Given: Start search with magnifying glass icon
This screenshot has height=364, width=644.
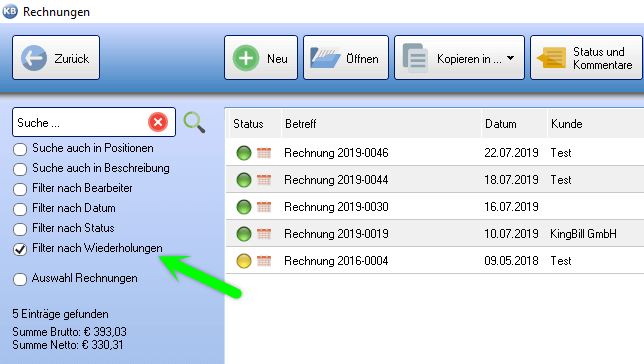Looking at the screenshot, I should click(194, 122).
